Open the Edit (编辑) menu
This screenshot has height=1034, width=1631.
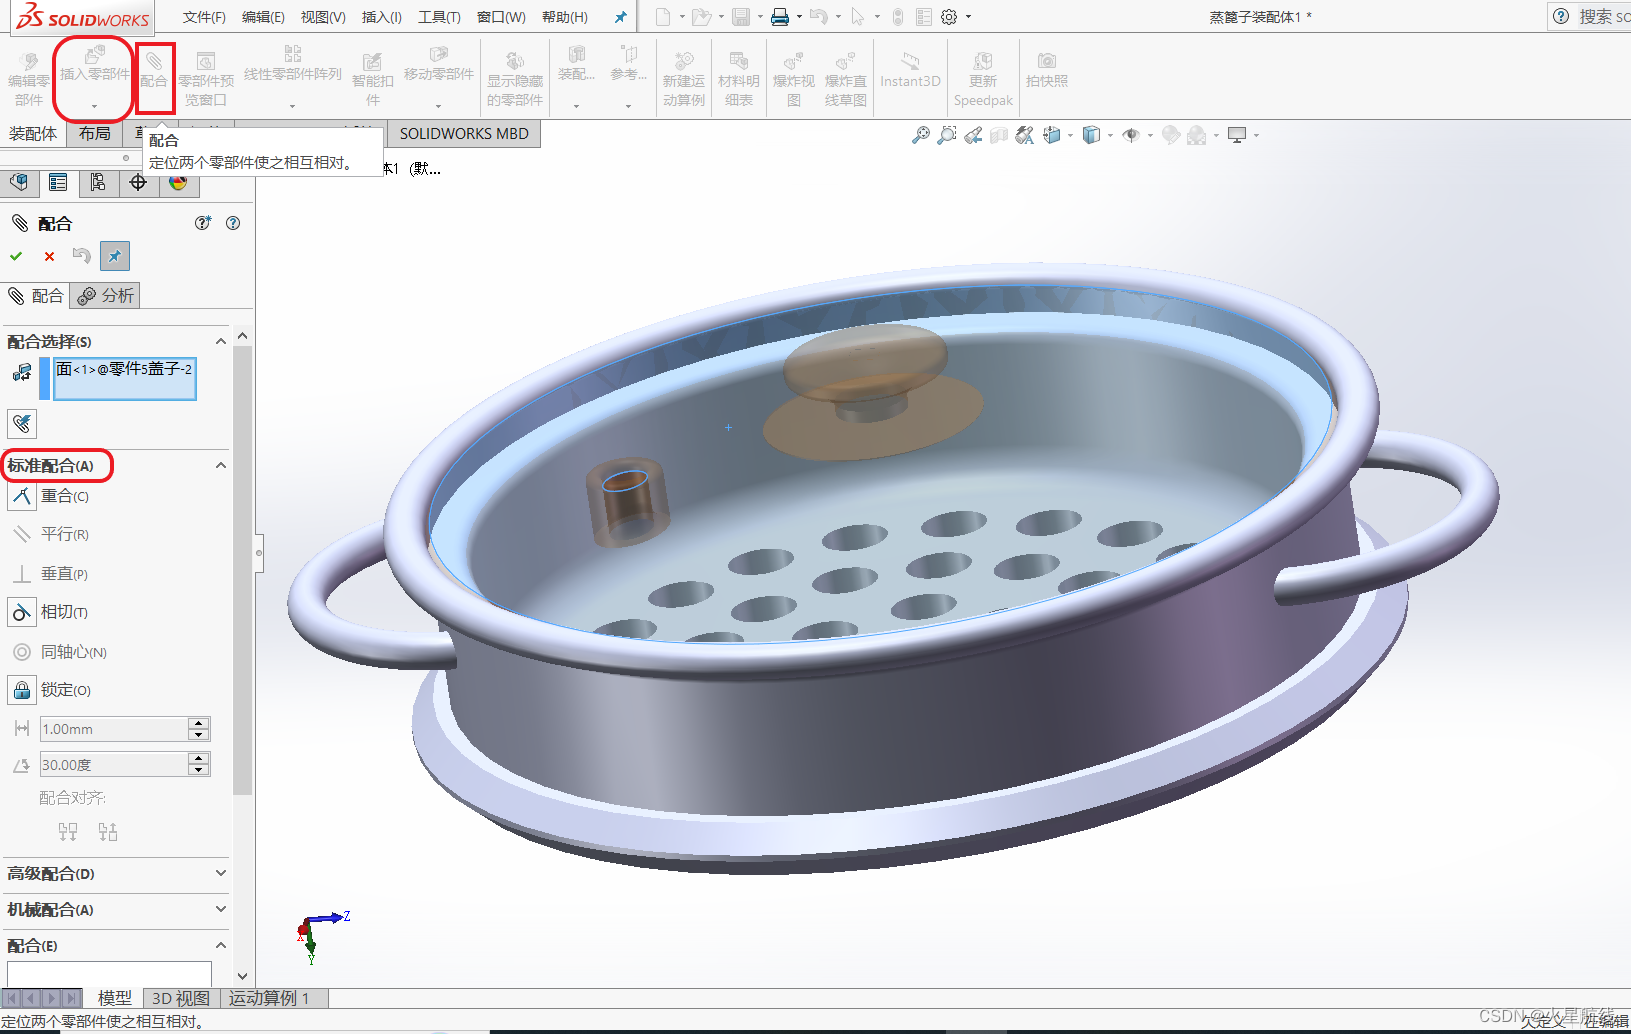pos(263,17)
